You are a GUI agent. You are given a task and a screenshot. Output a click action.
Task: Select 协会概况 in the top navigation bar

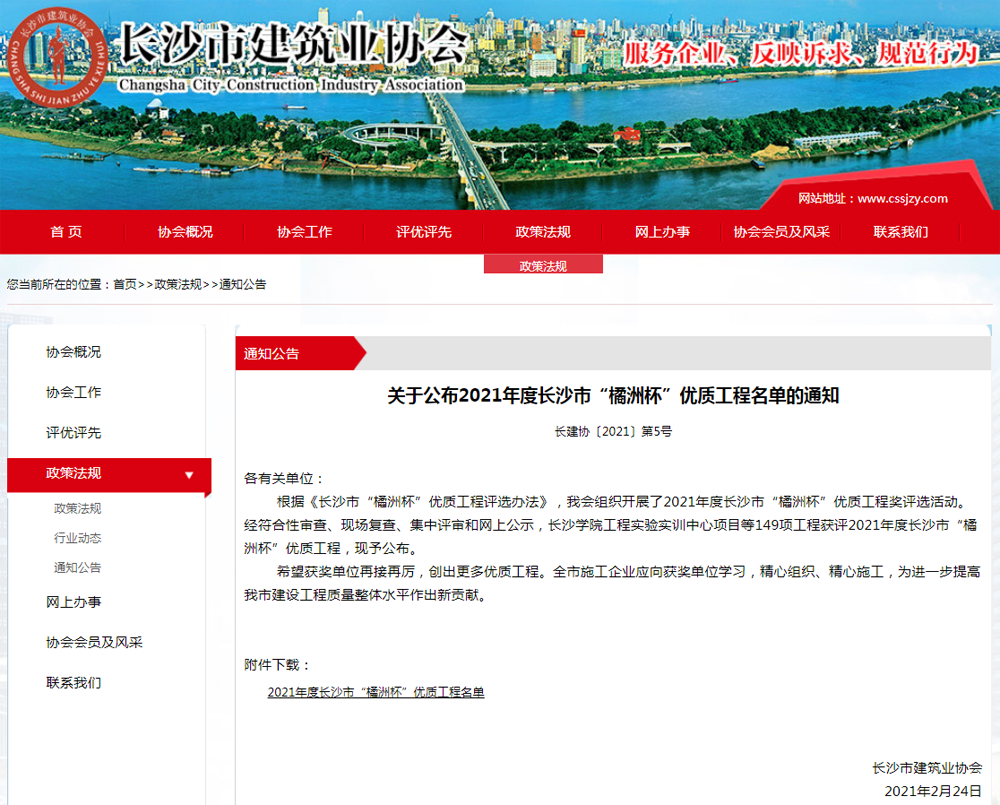click(185, 232)
